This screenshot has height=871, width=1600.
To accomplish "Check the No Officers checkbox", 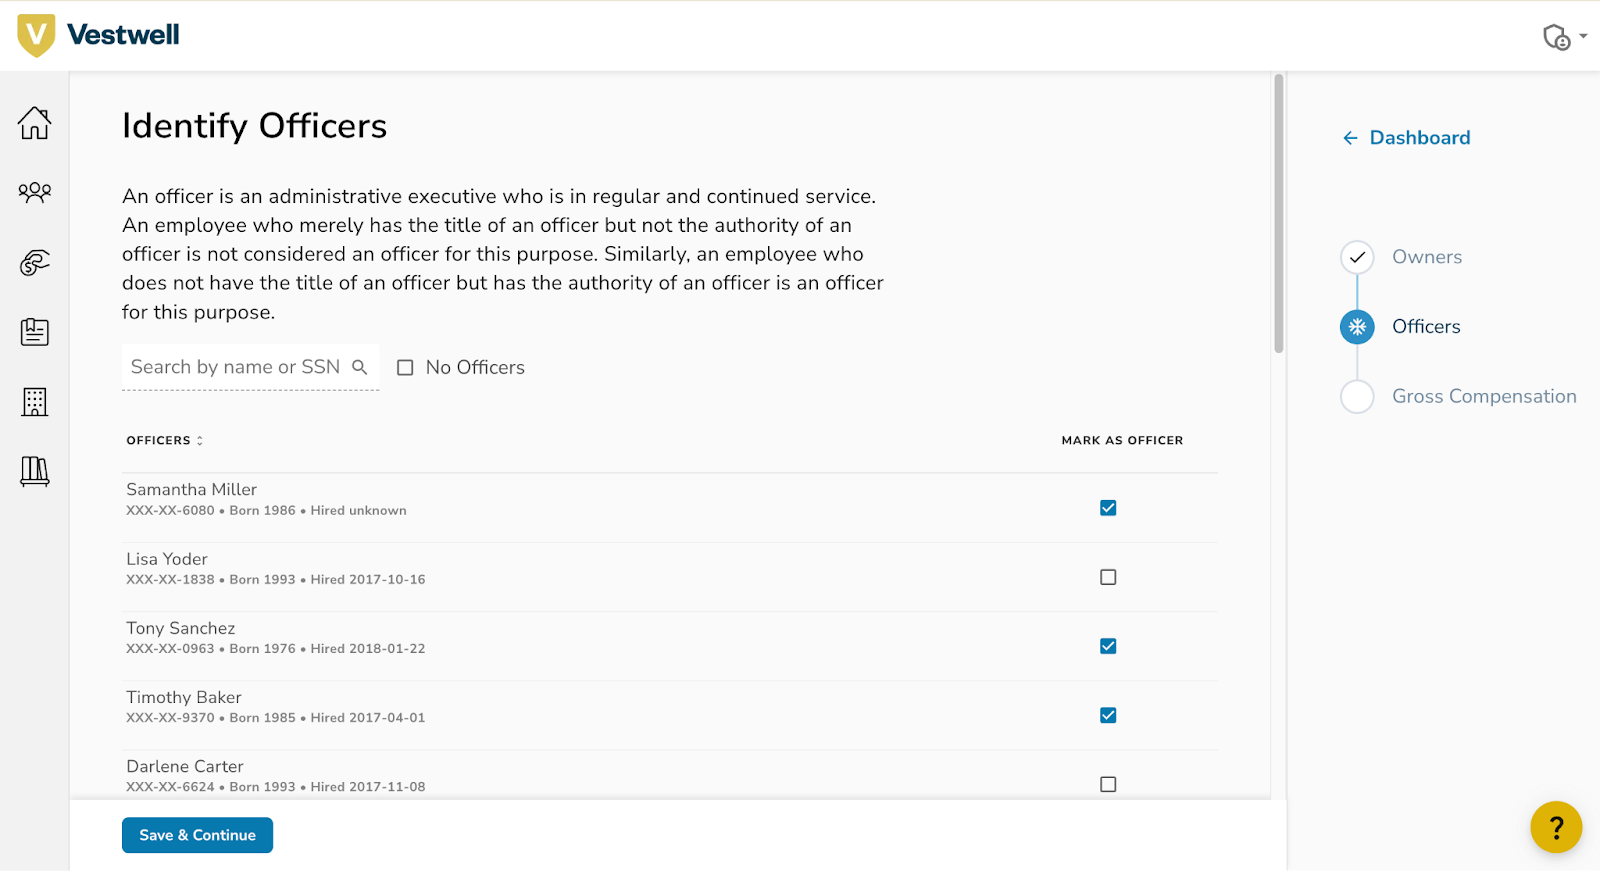I will coord(405,368).
